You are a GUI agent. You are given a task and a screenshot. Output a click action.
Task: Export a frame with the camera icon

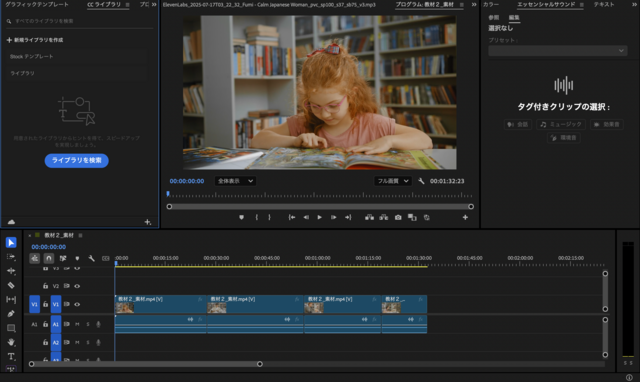[x=398, y=218]
